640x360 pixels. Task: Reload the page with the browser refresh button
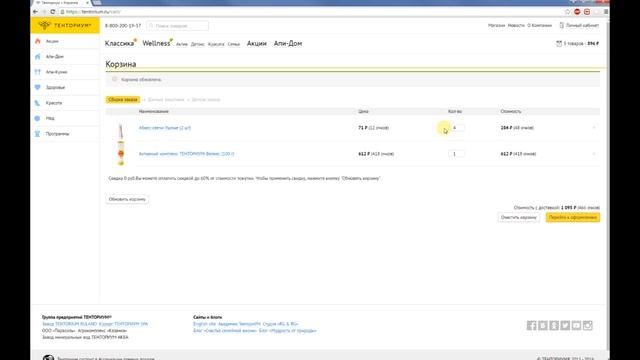[x=53, y=12]
